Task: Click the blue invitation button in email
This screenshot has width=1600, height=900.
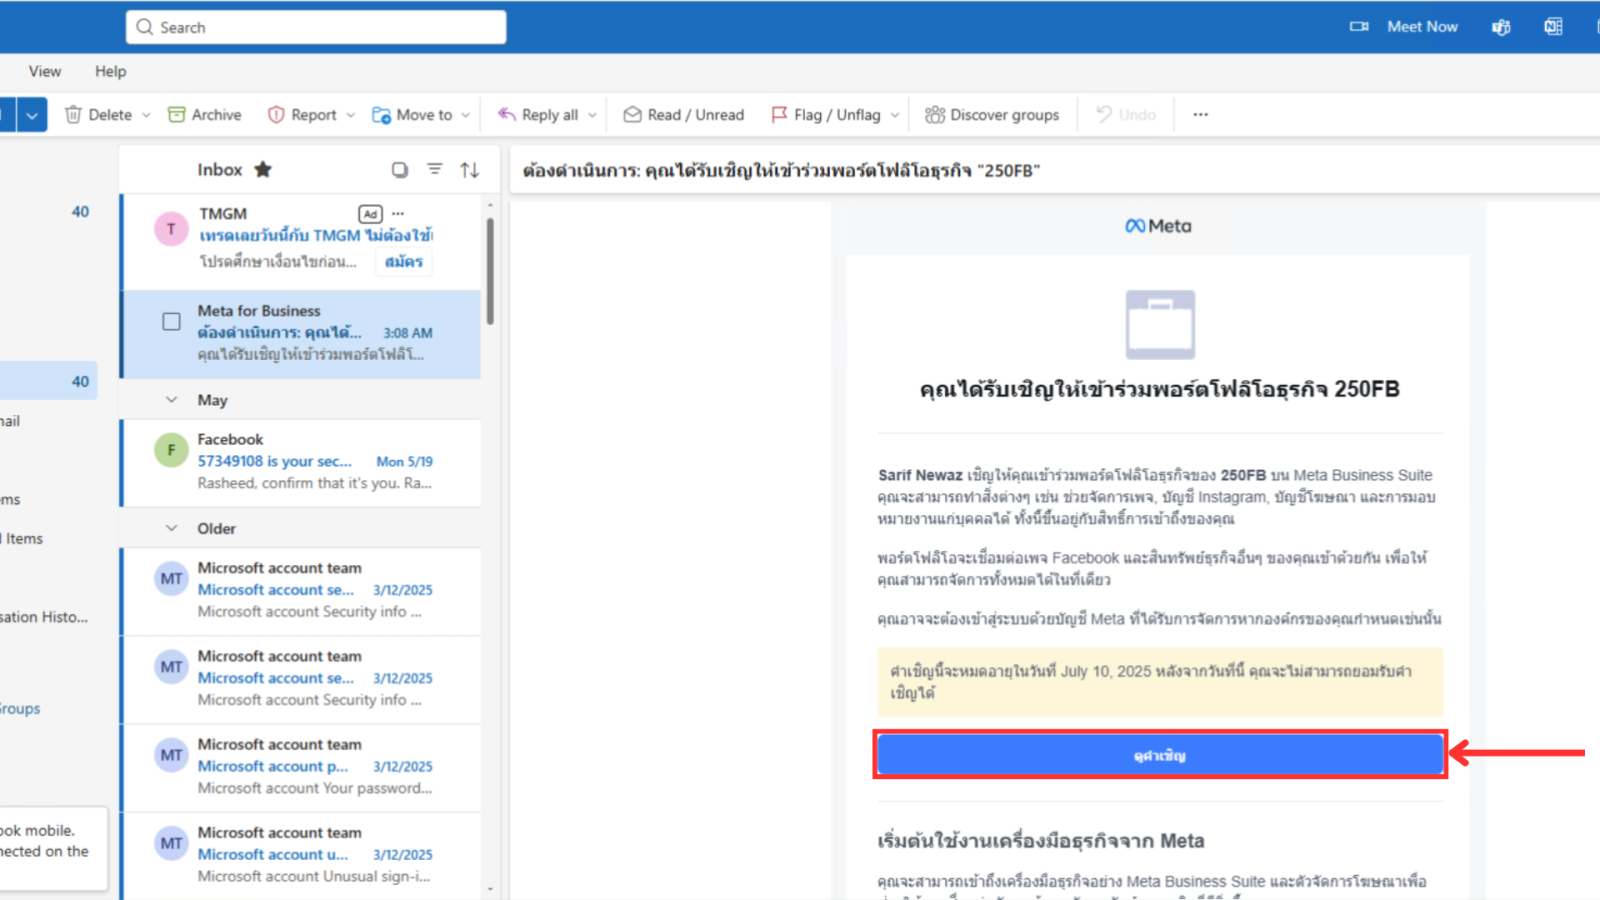Action: point(1160,755)
